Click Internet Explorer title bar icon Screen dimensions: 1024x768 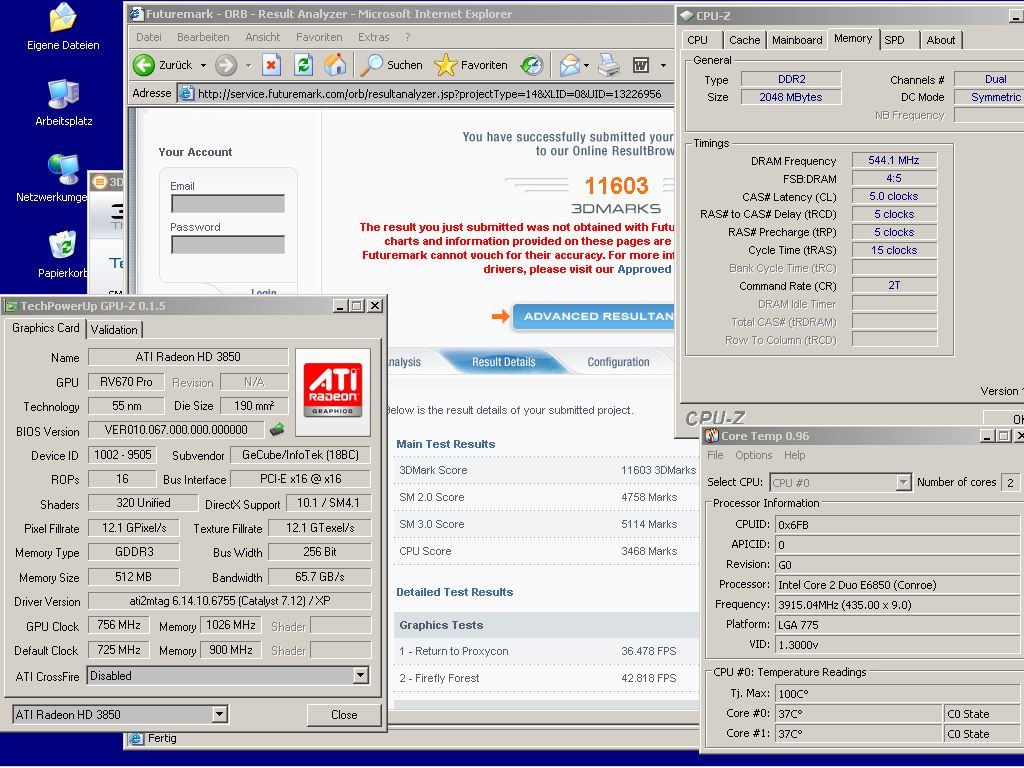[136, 14]
